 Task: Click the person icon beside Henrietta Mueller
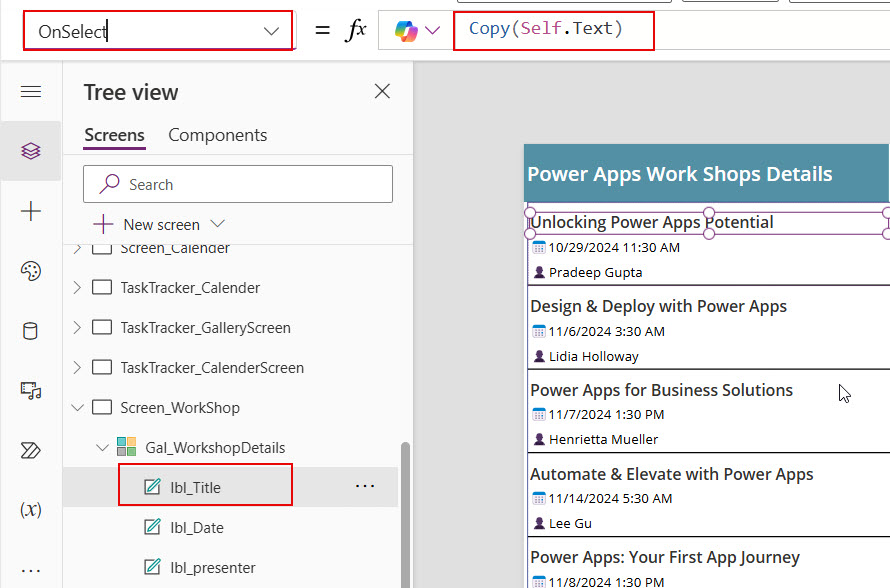coord(539,439)
